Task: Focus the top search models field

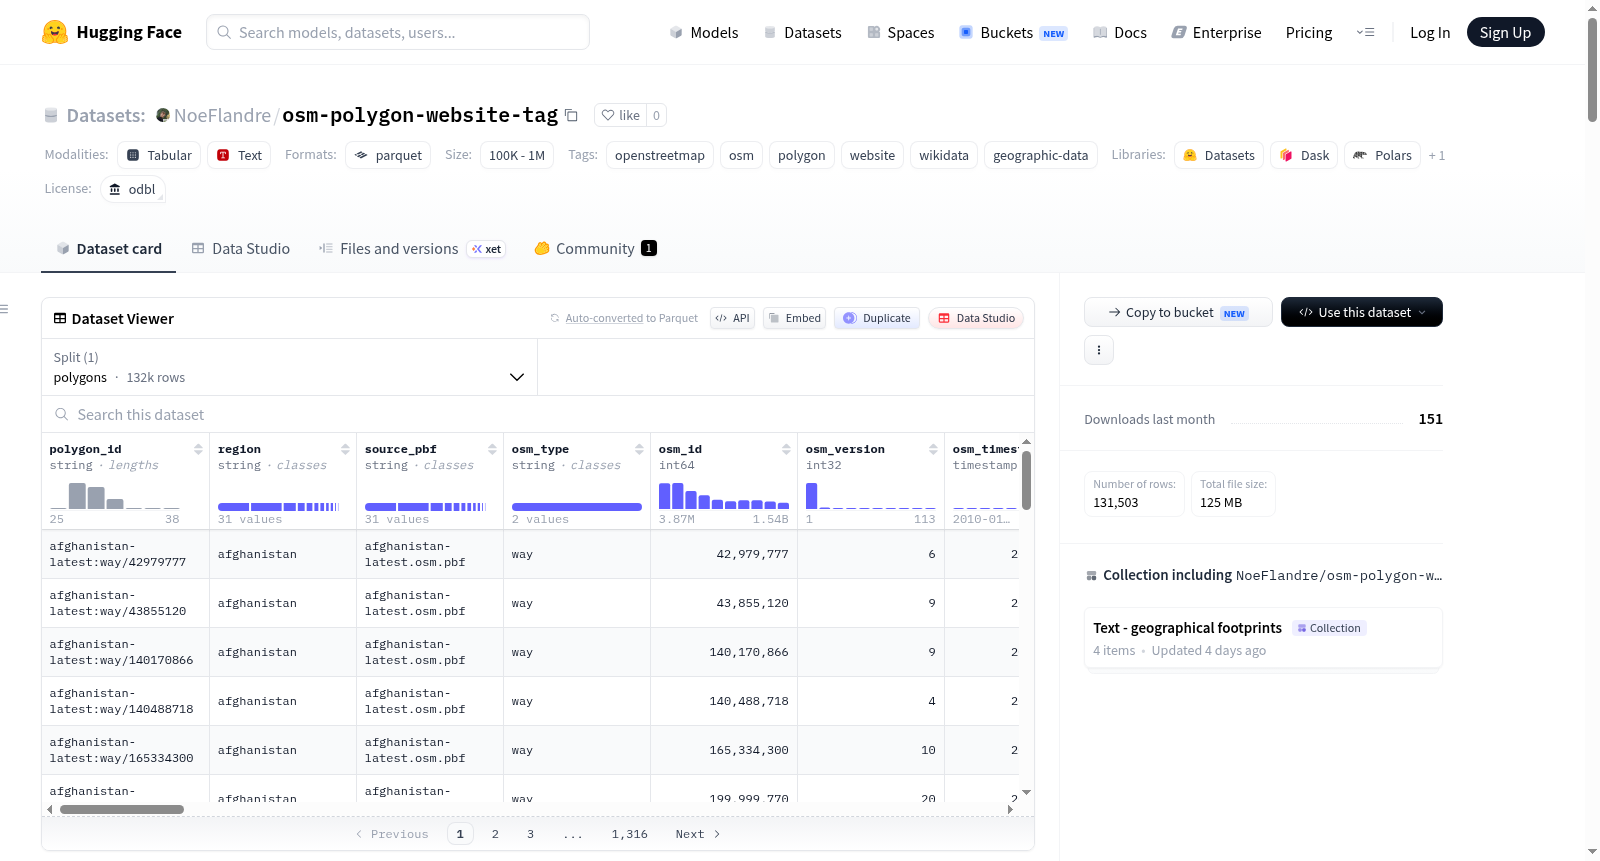Action: (x=398, y=32)
